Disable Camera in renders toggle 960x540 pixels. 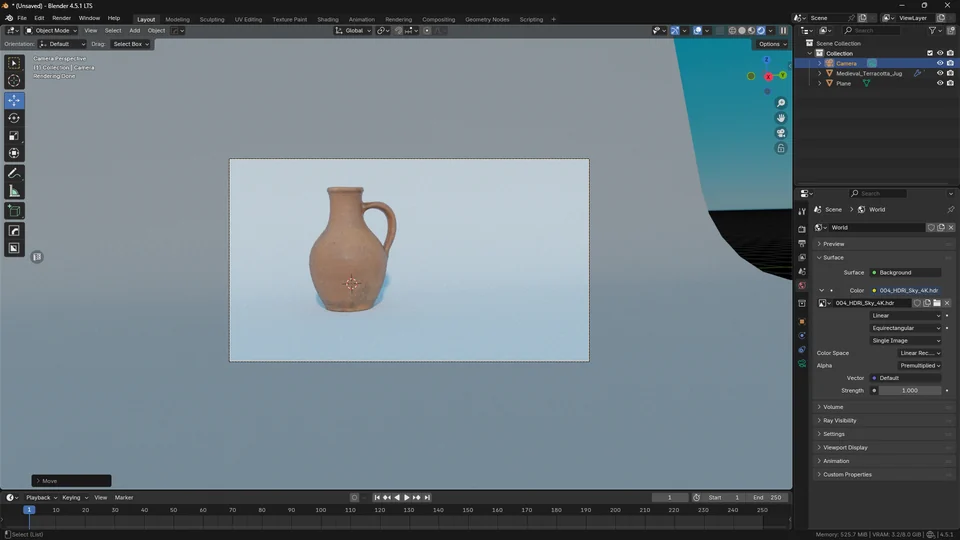pos(950,63)
